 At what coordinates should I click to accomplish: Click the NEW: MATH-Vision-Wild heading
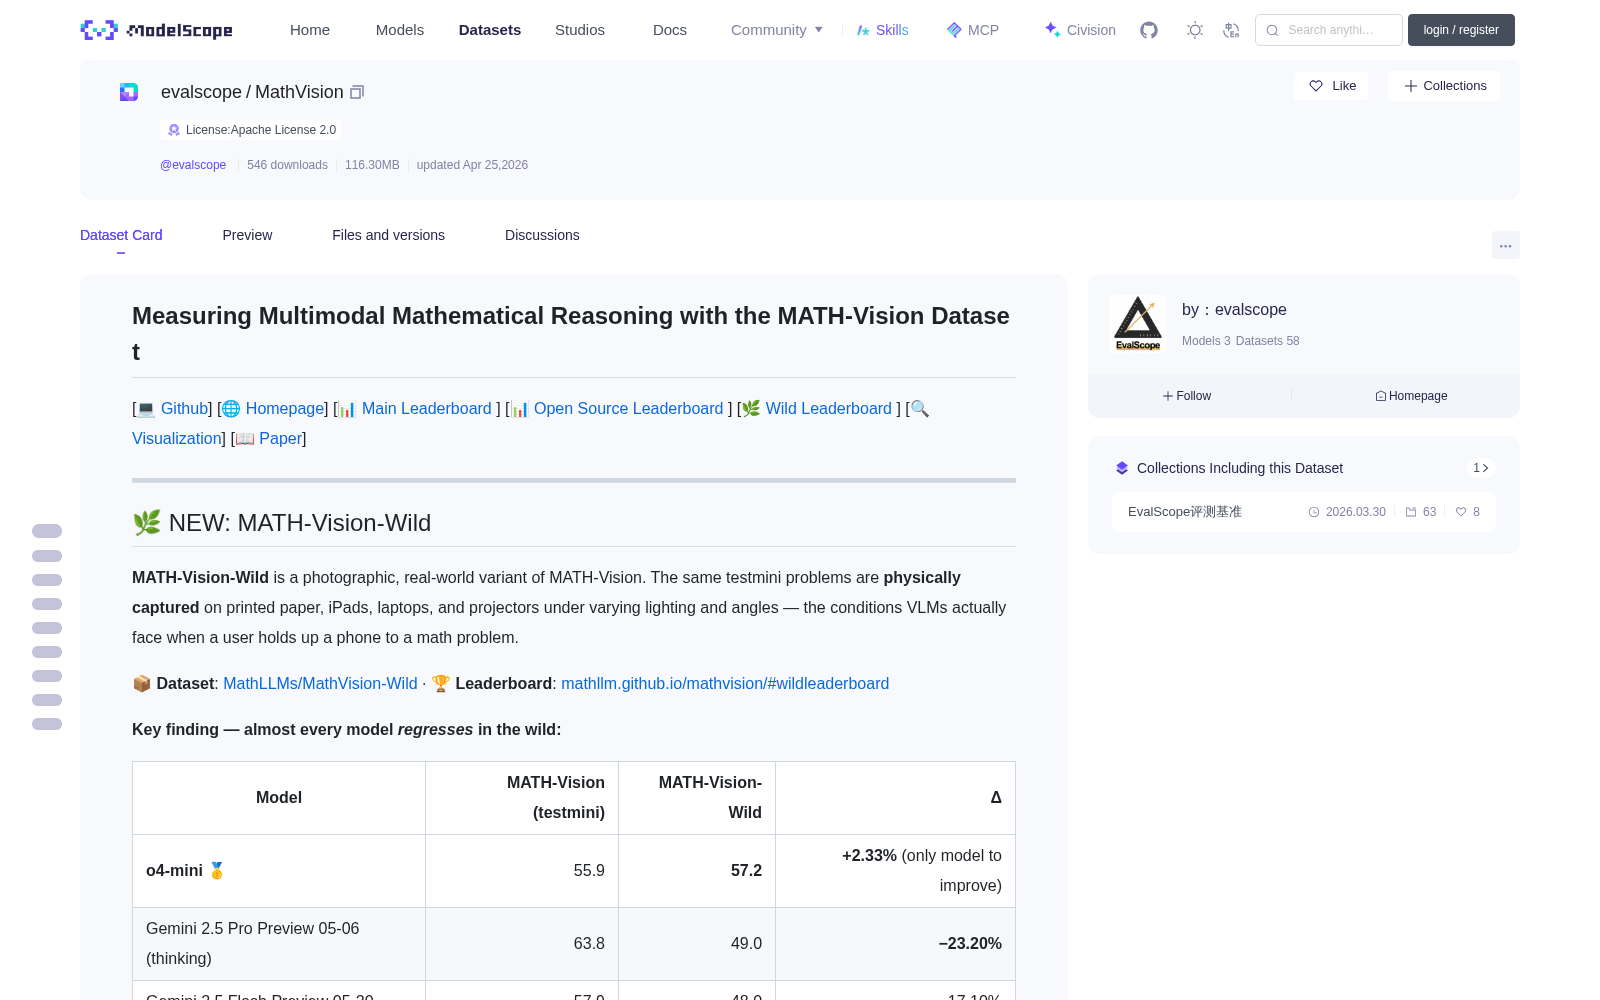pos(282,523)
